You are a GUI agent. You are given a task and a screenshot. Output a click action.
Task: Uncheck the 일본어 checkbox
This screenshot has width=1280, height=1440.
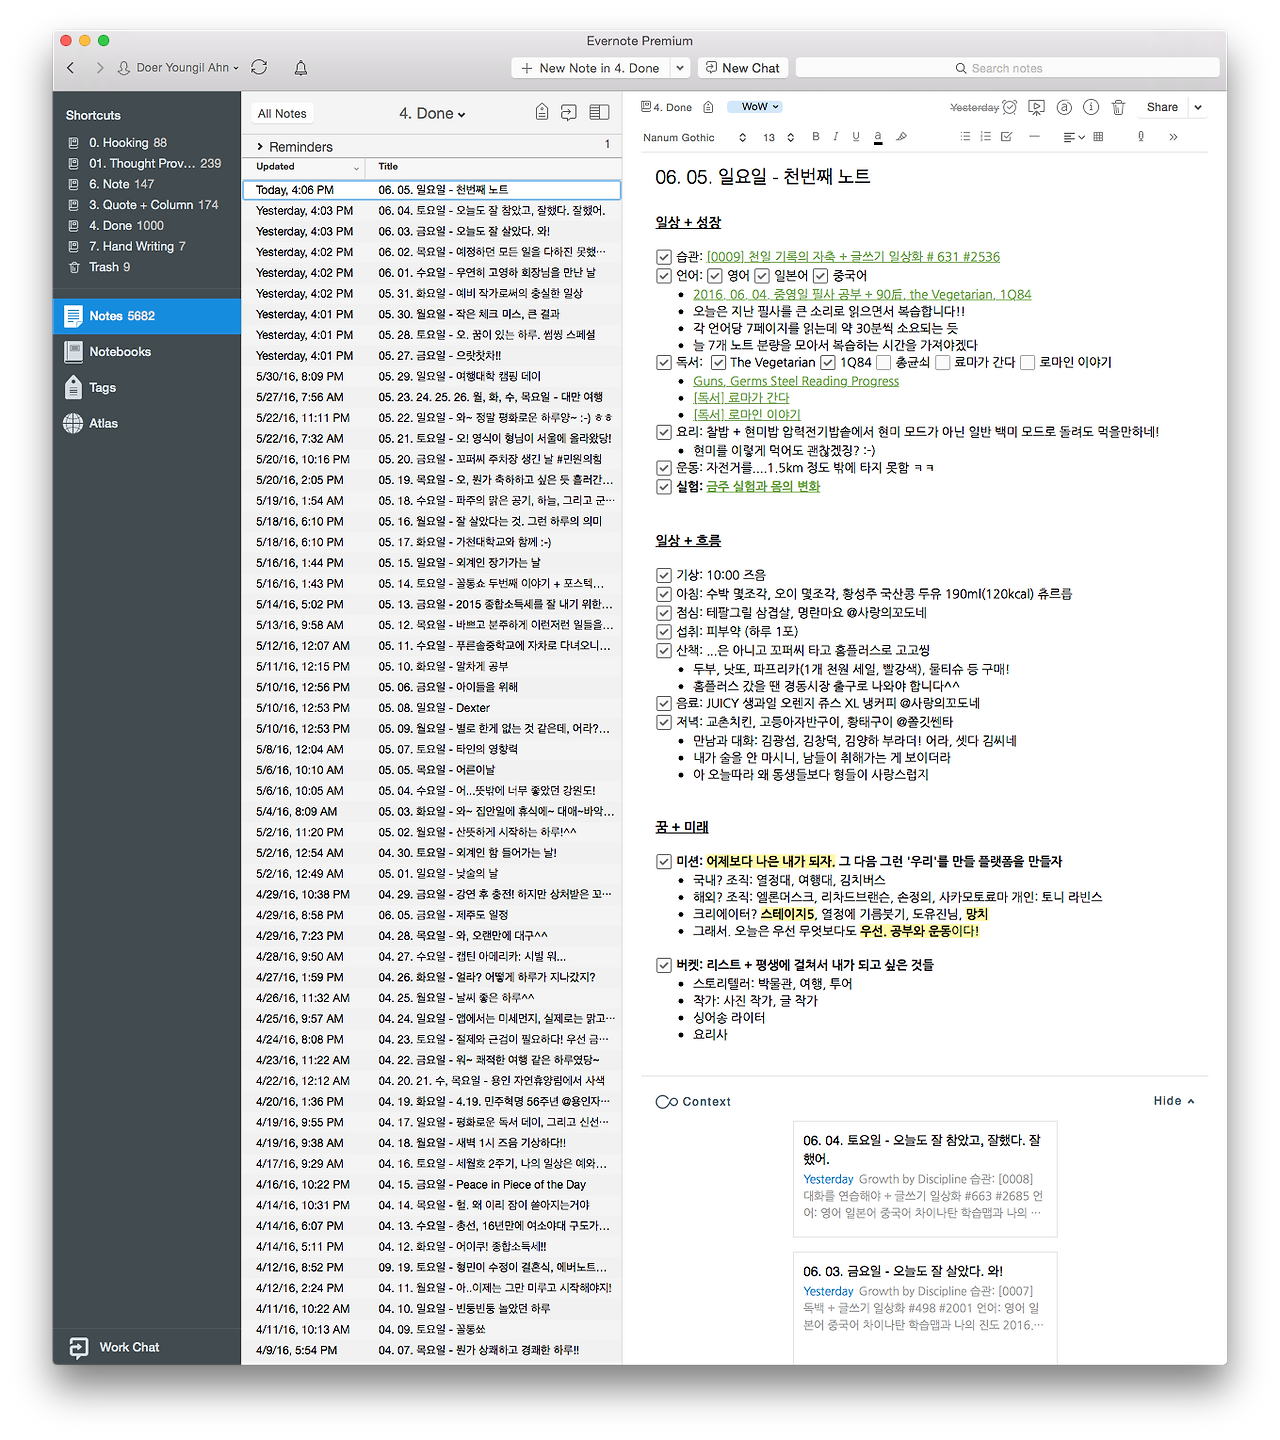pos(762,276)
